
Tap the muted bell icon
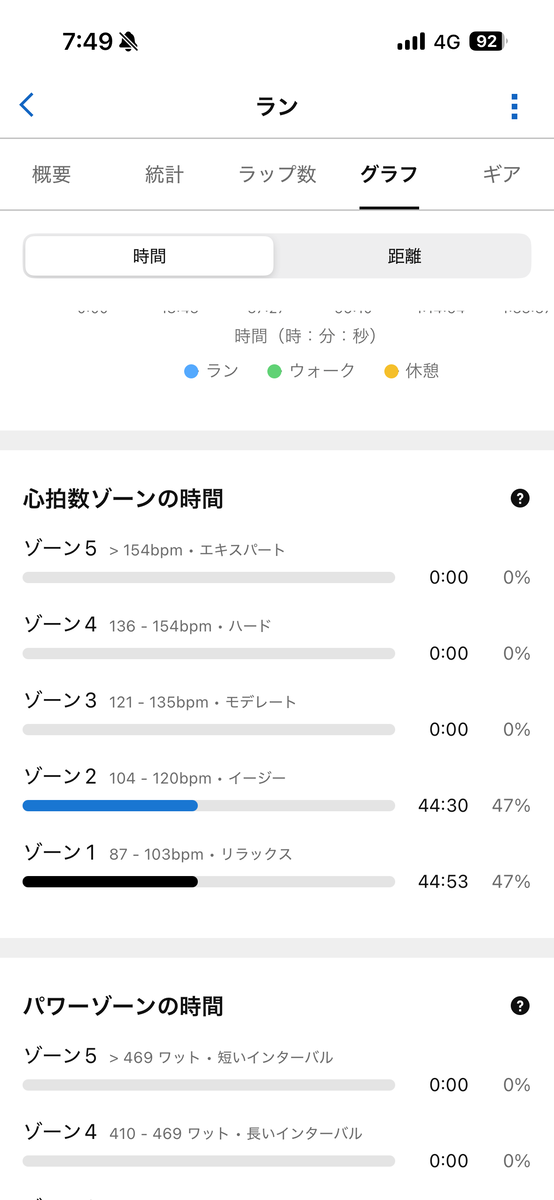pyautogui.click(x=128, y=41)
